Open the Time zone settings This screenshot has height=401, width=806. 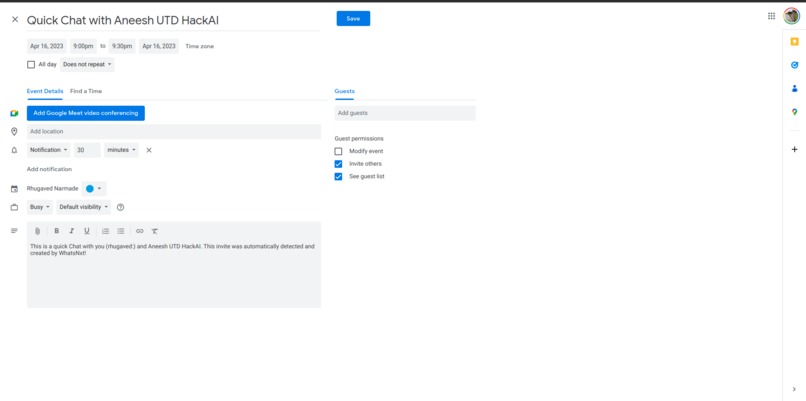199,46
